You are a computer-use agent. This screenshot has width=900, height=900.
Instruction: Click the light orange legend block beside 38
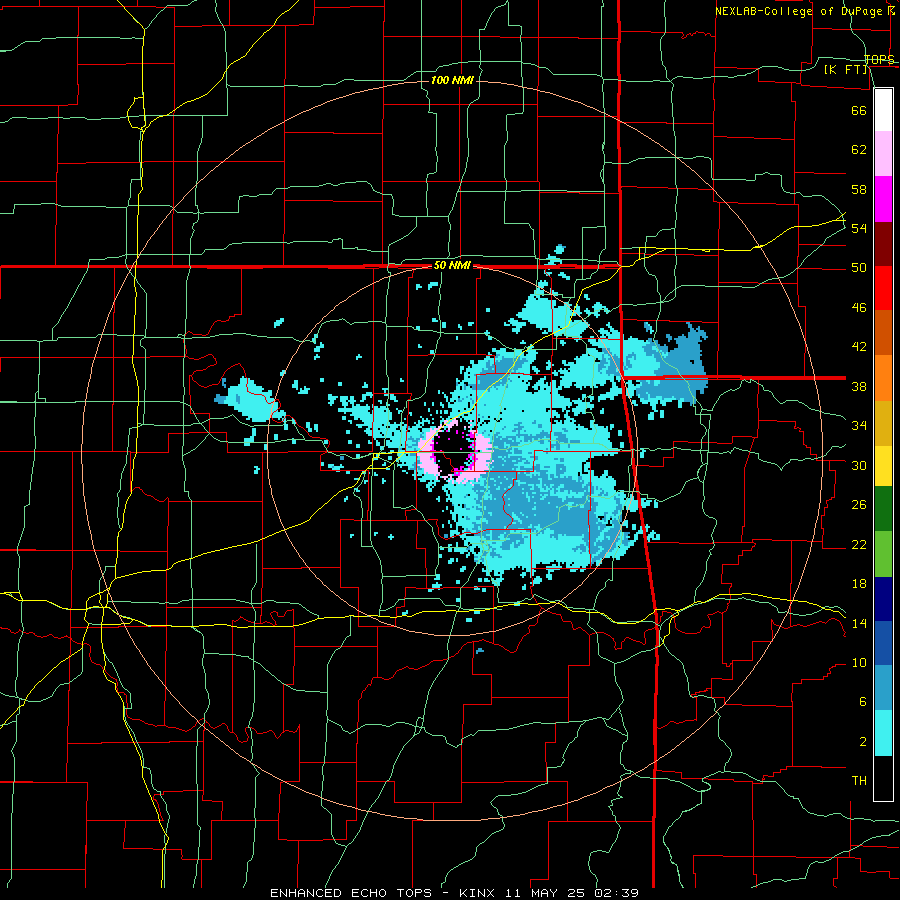[883, 377]
